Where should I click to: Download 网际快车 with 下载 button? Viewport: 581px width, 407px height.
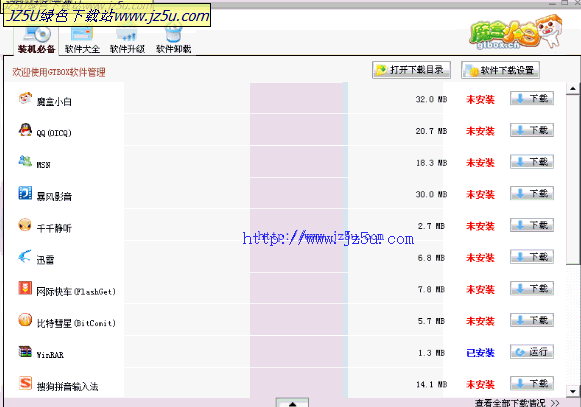click(x=532, y=288)
